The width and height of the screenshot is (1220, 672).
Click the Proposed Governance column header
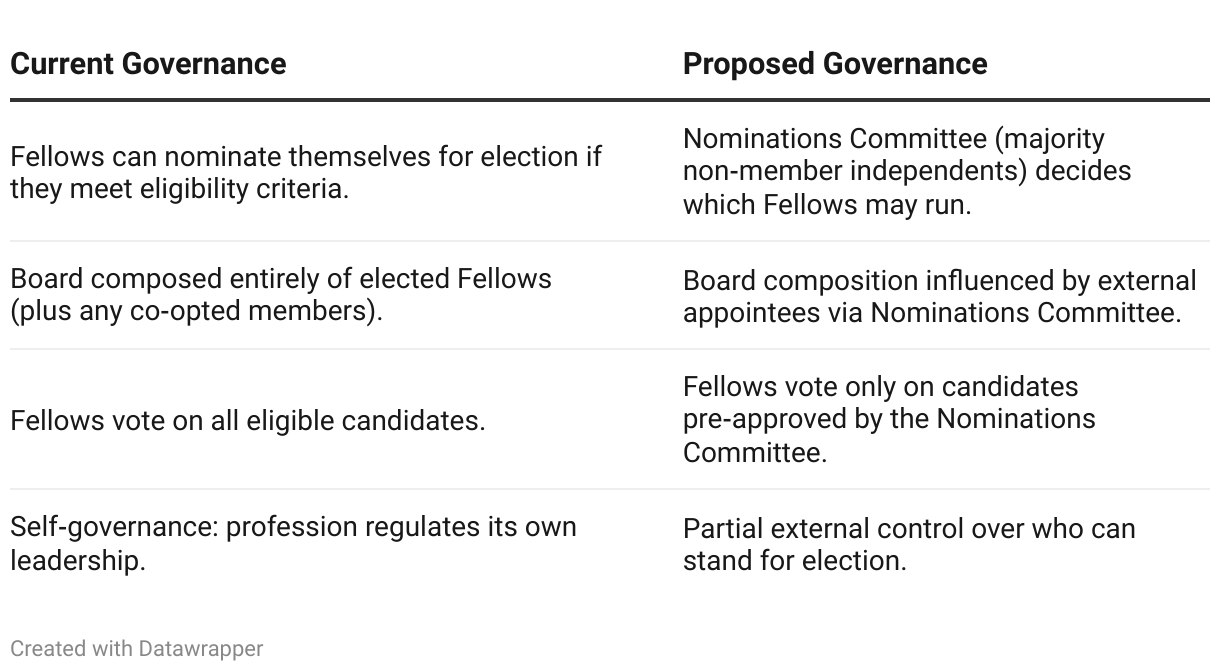(835, 64)
